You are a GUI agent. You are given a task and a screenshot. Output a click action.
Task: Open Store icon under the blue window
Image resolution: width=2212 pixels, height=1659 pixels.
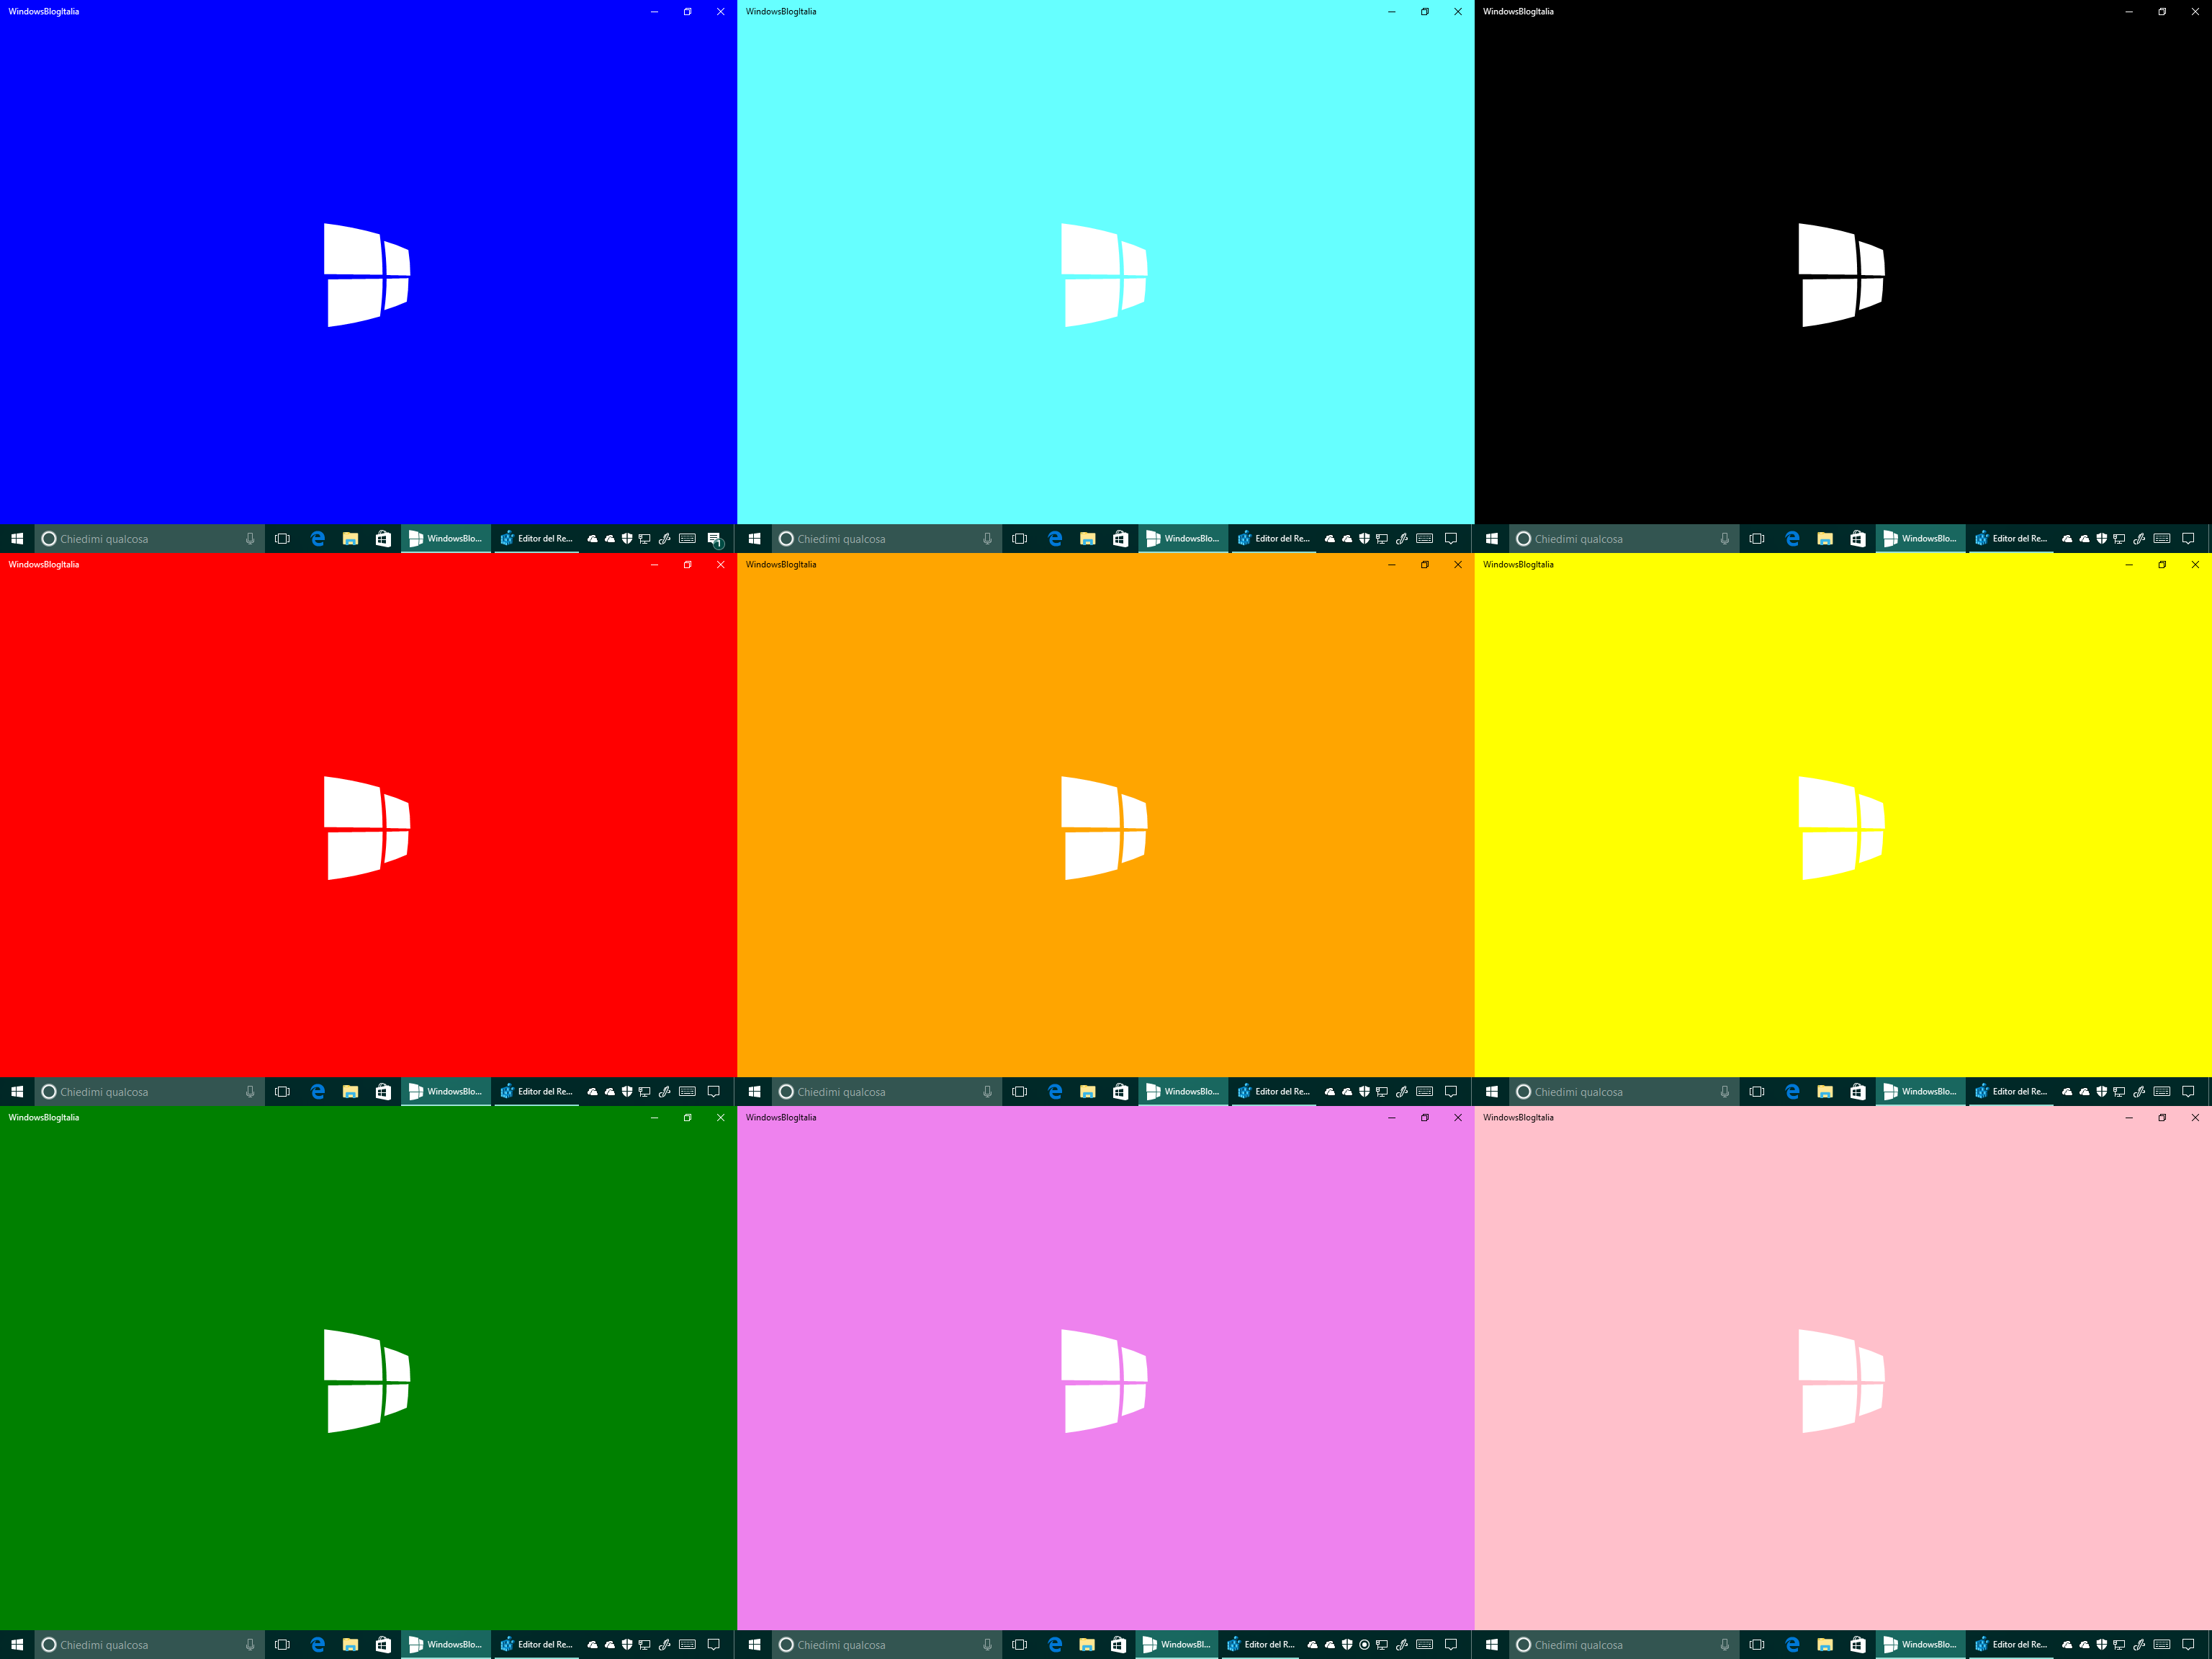point(383,539)
